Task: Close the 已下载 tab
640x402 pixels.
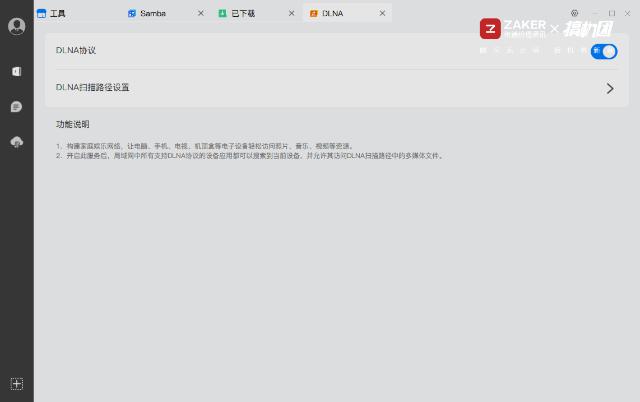Action: coord(291,13)
